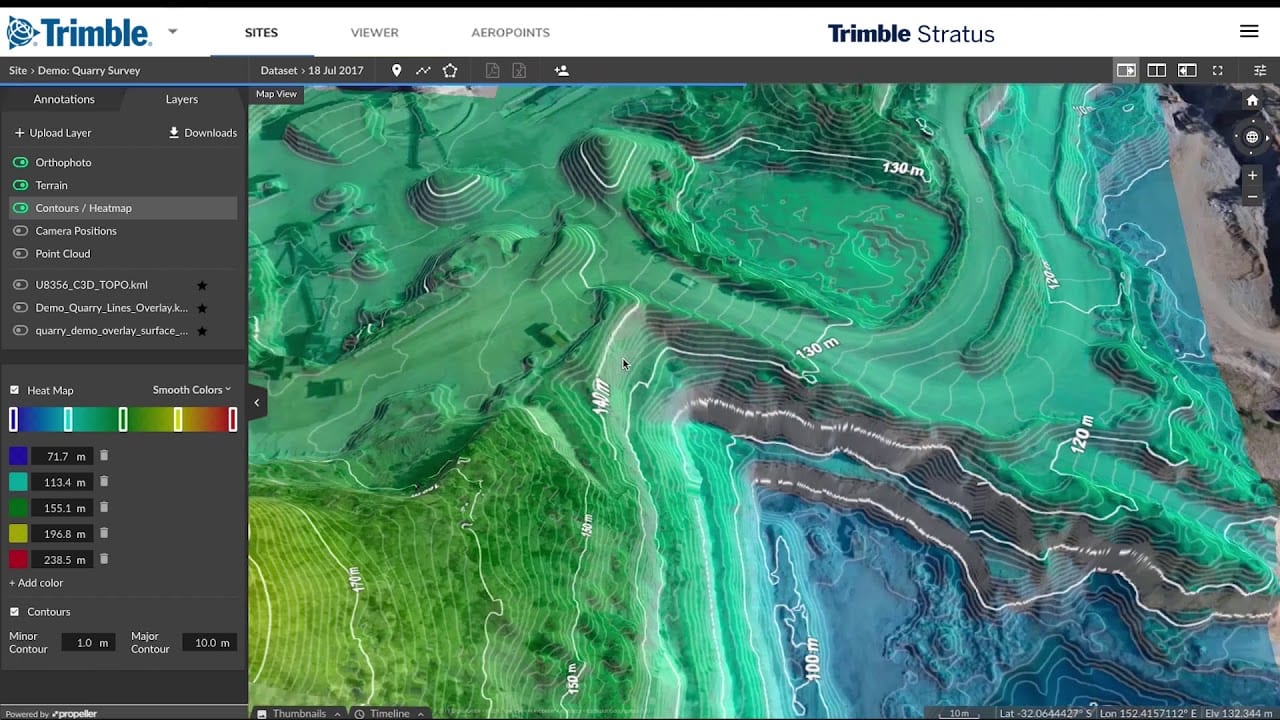1280x720 pixels.
Task: Click the red 238.5 m color swatch
Action: tap(18, 559)
